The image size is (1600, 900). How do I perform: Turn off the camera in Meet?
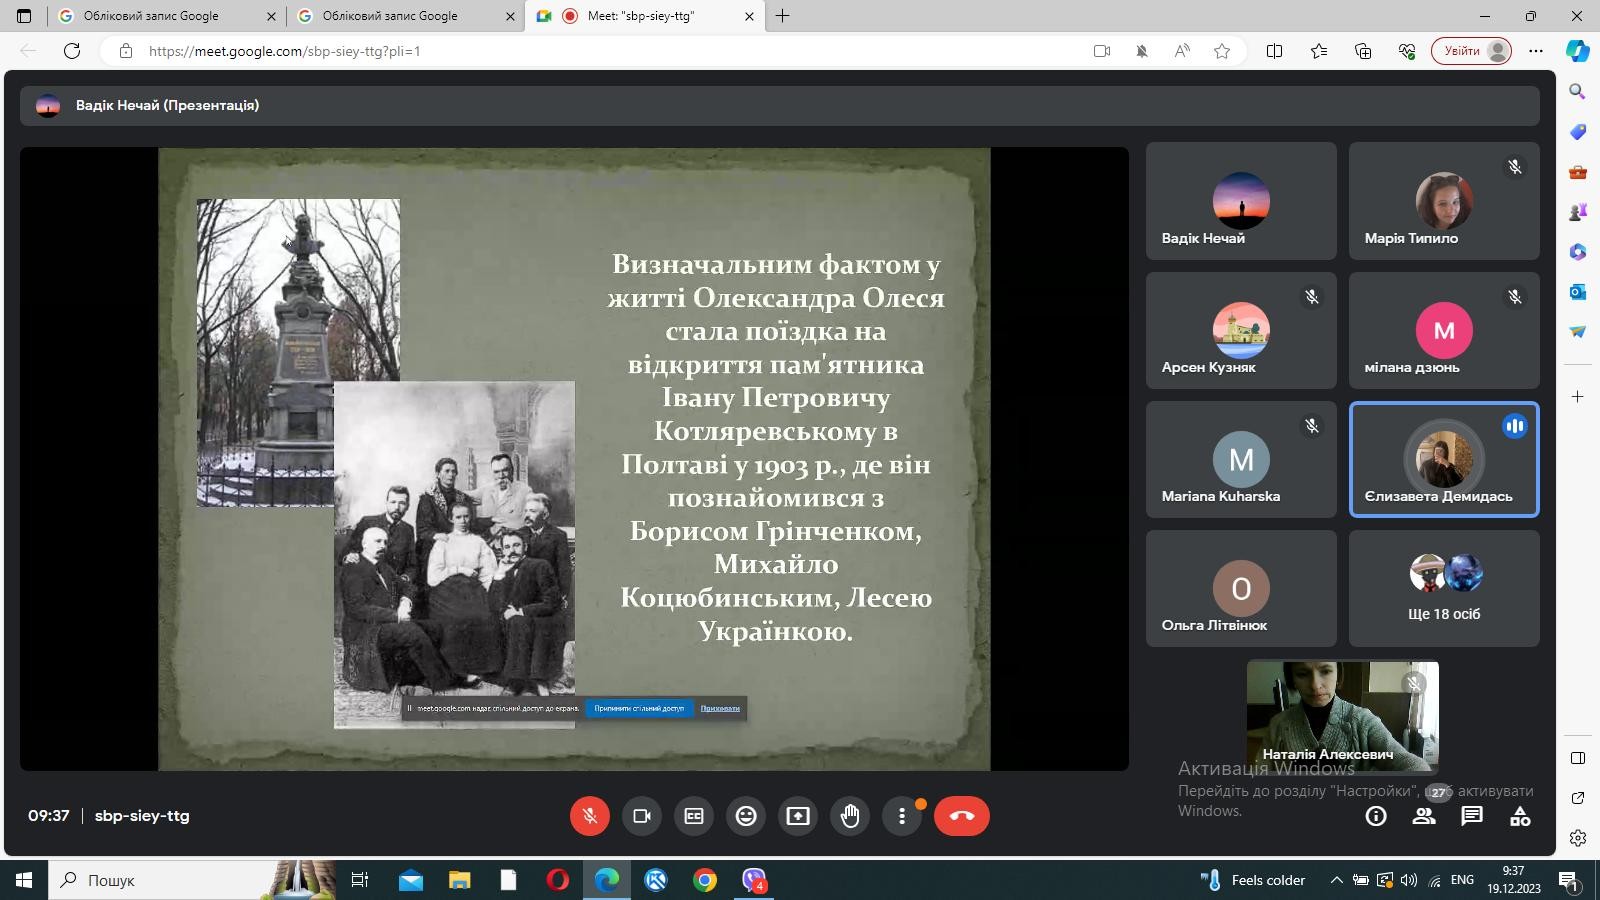tap(642, 816)
